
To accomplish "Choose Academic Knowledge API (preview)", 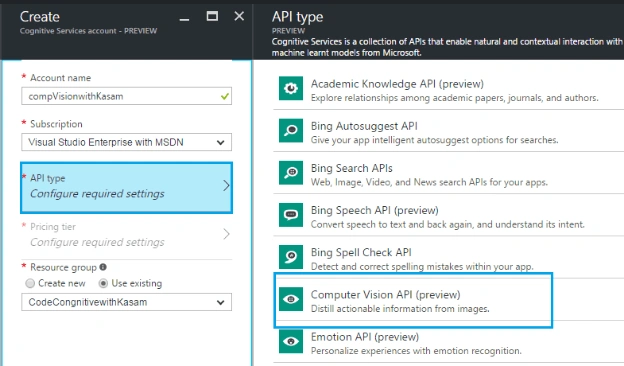I will pyautogui.click(x=448, y=88).
